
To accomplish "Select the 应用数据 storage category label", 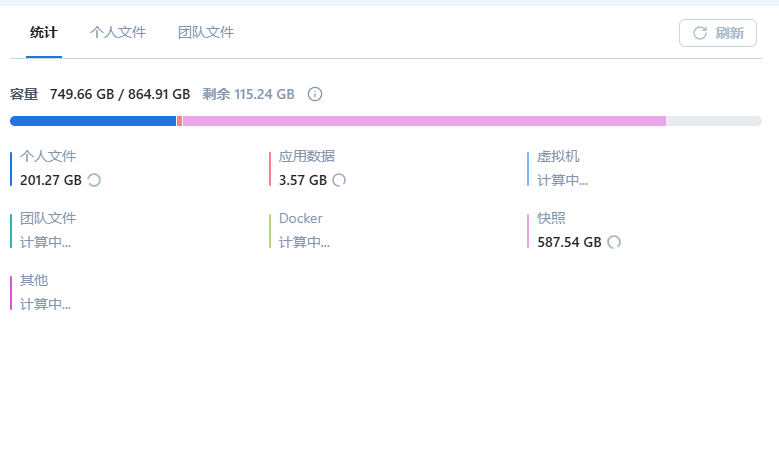I will pos(307,156).
